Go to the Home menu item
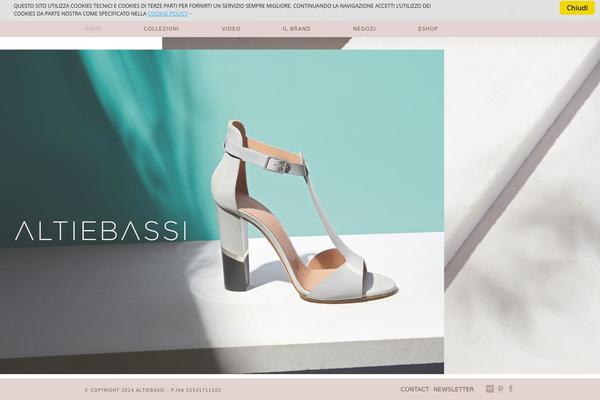Viewport: 600px width, 400px height. 92,29
